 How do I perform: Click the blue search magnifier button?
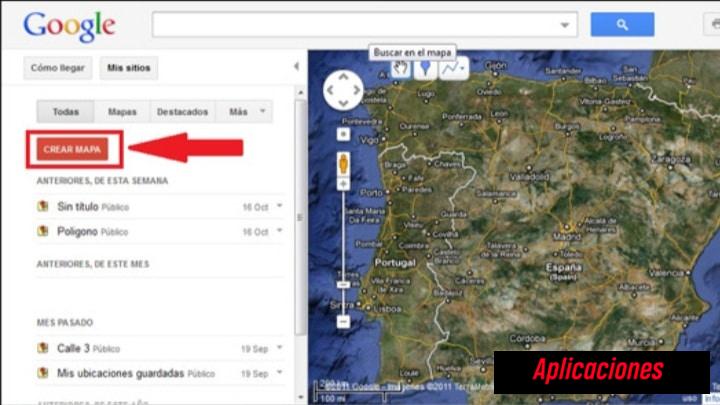pyautogui.click(x=622, y=24)
